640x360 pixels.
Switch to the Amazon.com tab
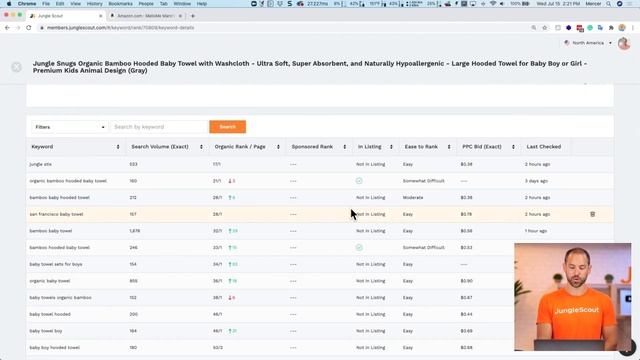[147, 16]
